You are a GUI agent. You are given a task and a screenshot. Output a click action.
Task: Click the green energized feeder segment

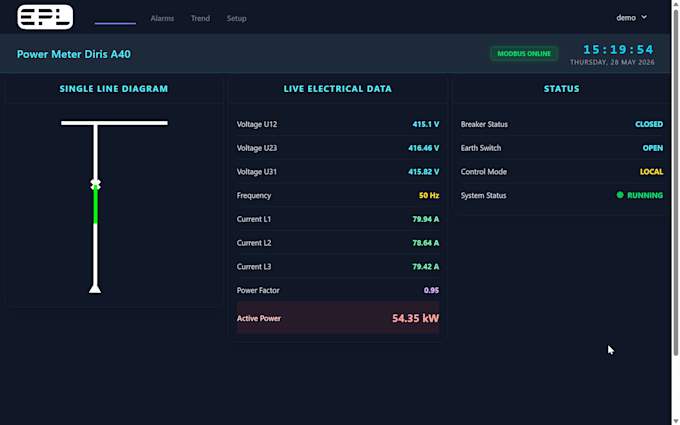tap(95, 205)
